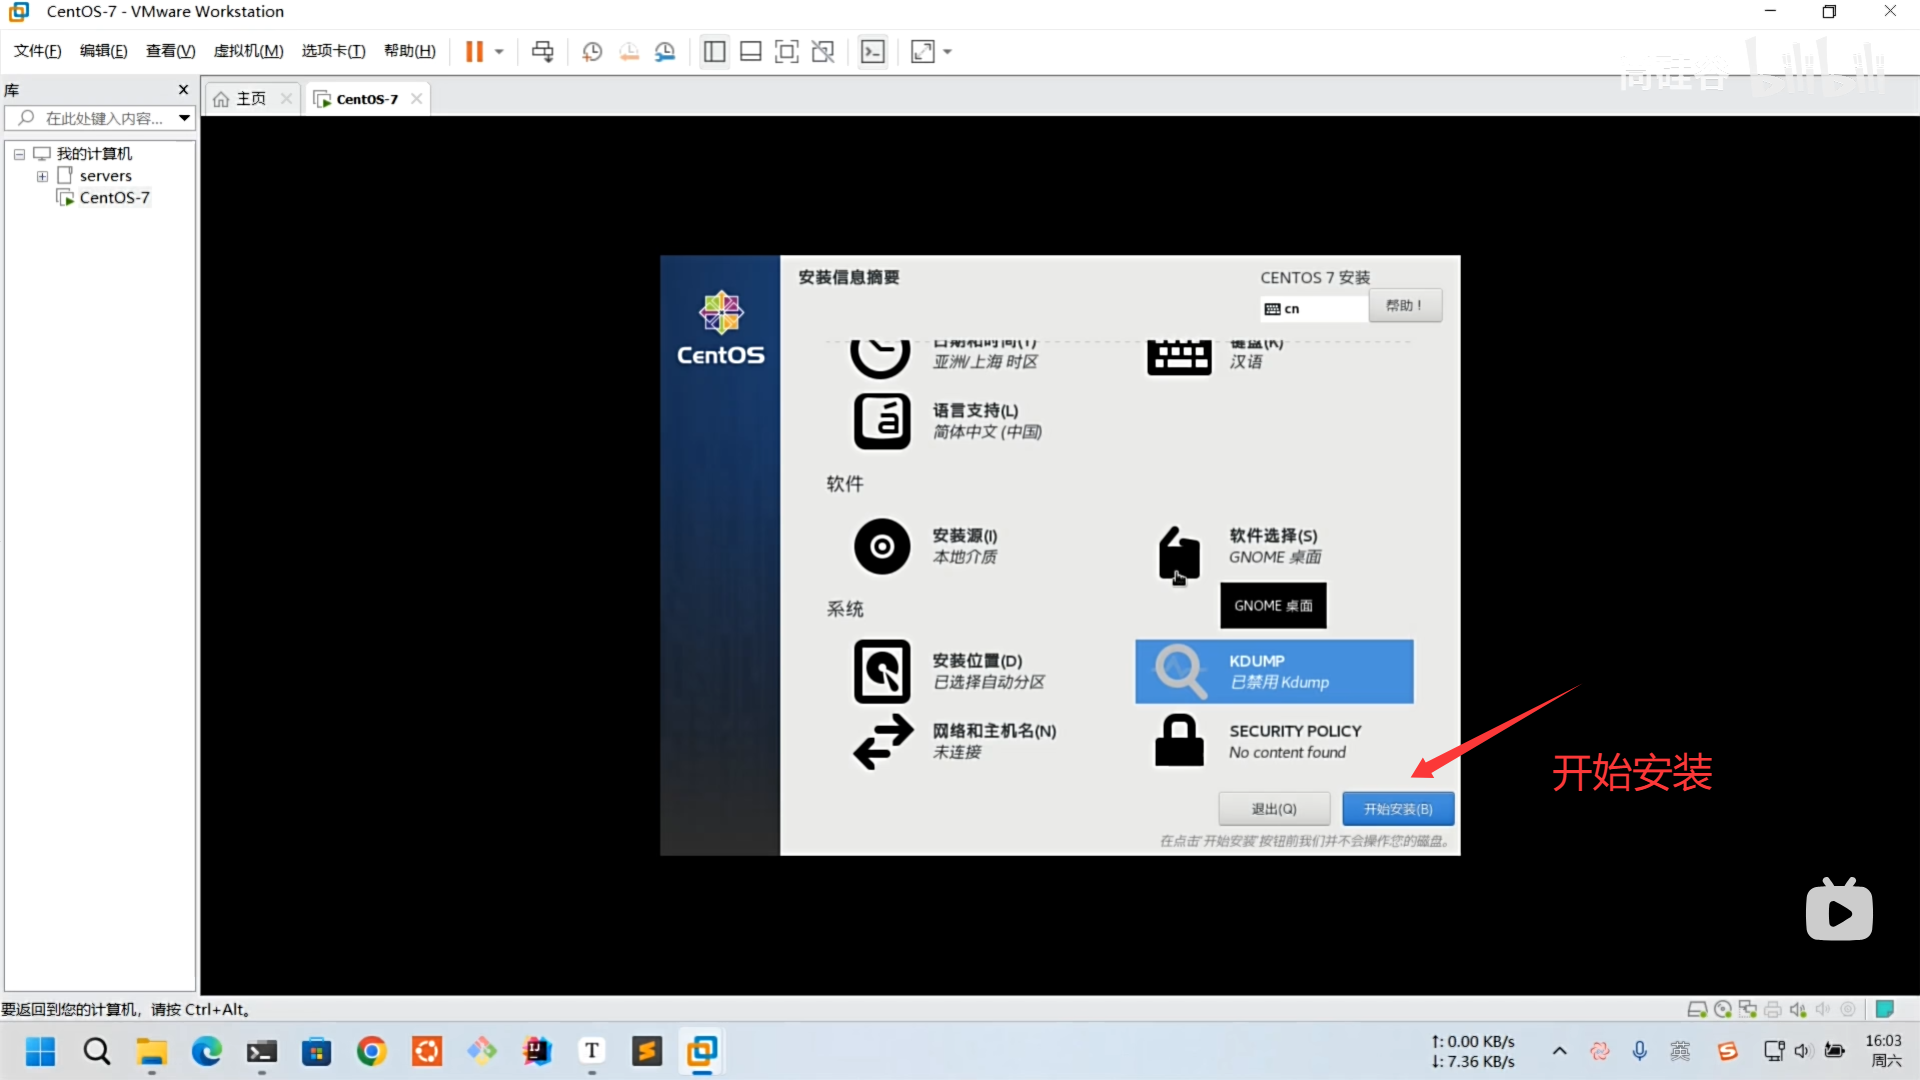Open the library search filter dropdown
The height and width of the screenshot is (1080, 1920).
coord(184,118)
